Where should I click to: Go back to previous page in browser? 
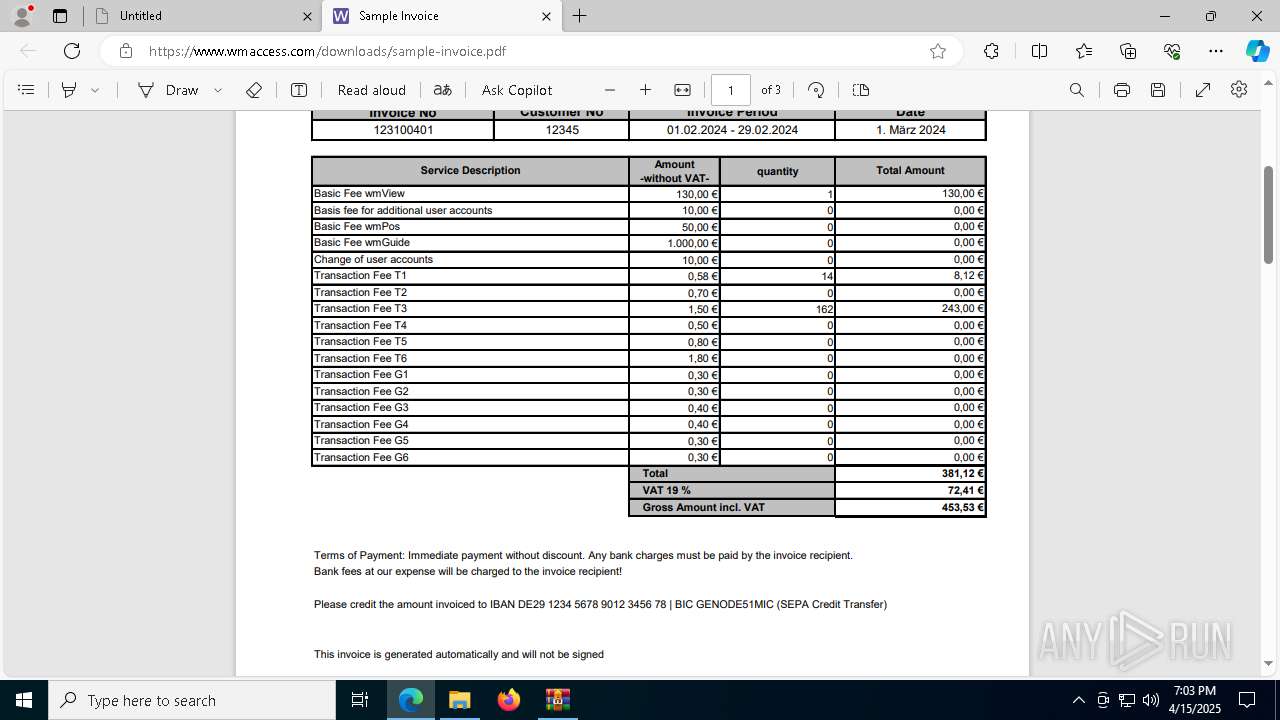click(x=28, y=51)
